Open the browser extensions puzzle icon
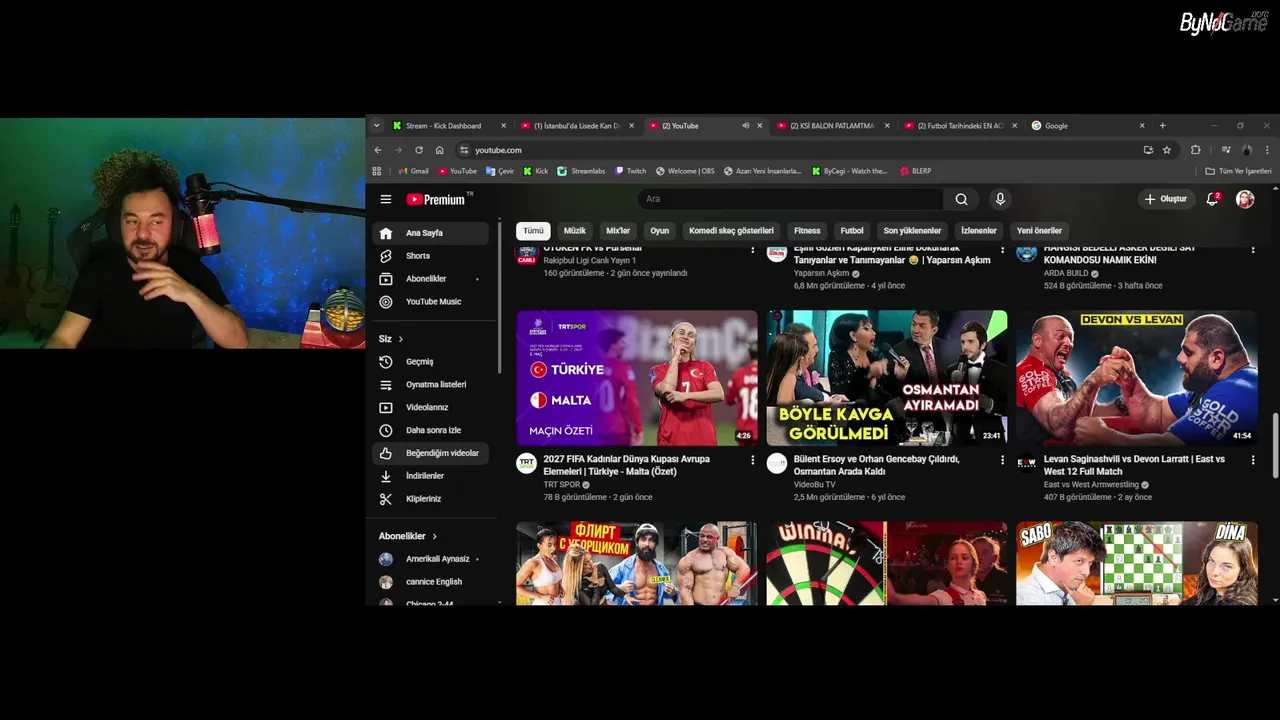Image resolution: width=1280 pixels, height=720 pixels. [x=1195, y=150]
